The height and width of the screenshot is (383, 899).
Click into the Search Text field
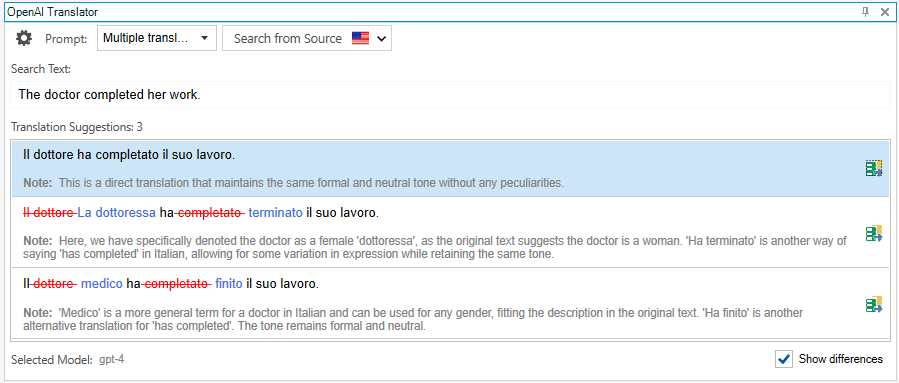450,94
